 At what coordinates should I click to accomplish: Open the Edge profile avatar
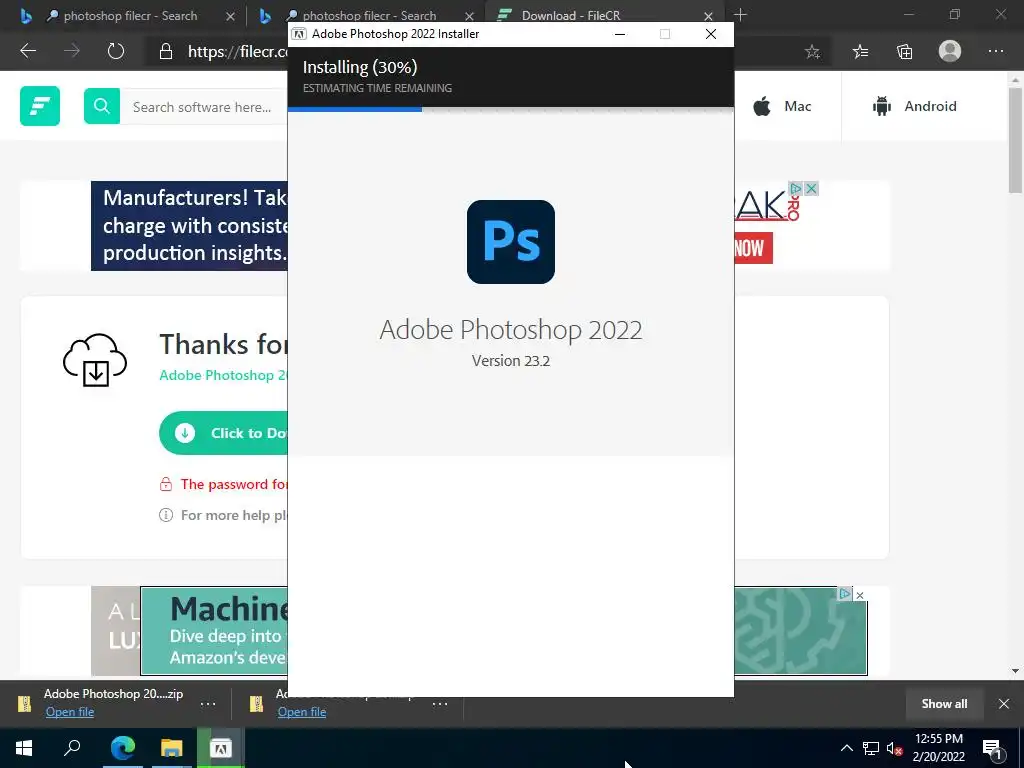pos(950,51)
